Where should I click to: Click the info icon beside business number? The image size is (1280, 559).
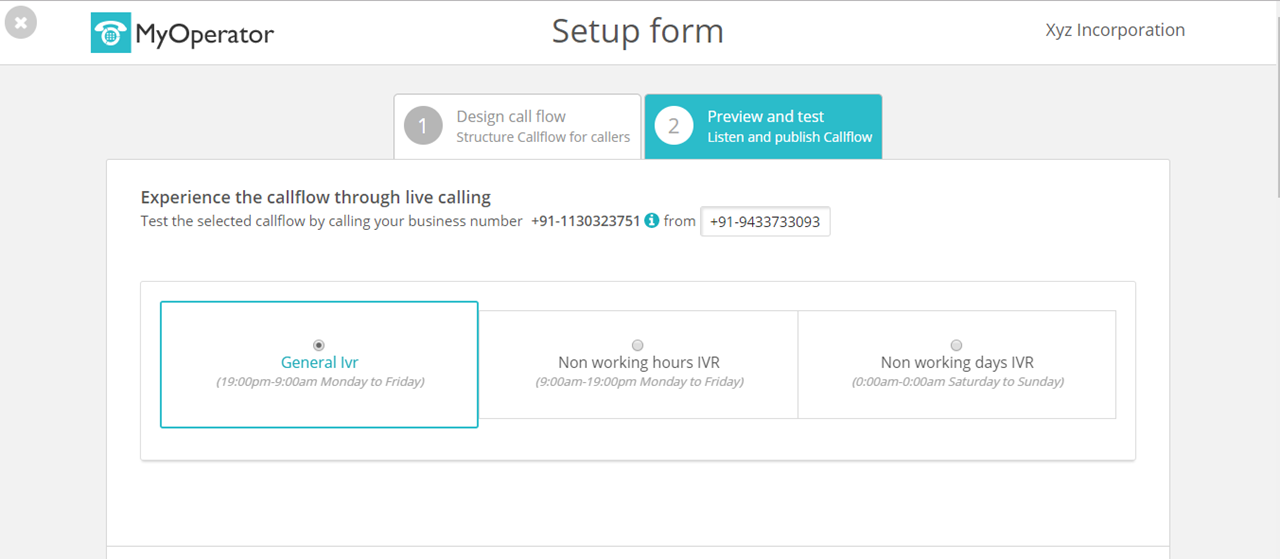click(651, 221)
